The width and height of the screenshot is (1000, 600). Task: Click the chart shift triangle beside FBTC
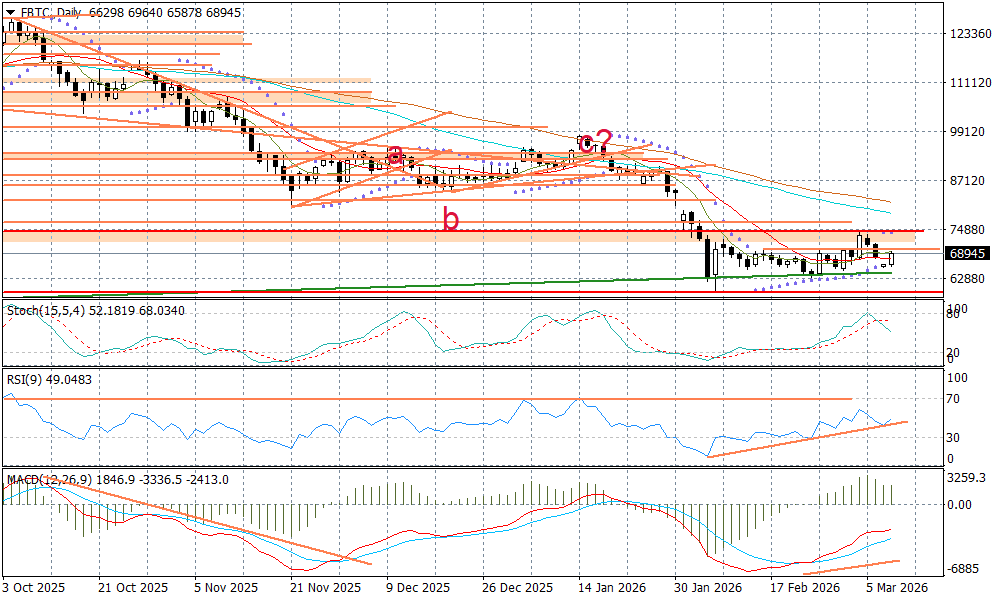10,12
